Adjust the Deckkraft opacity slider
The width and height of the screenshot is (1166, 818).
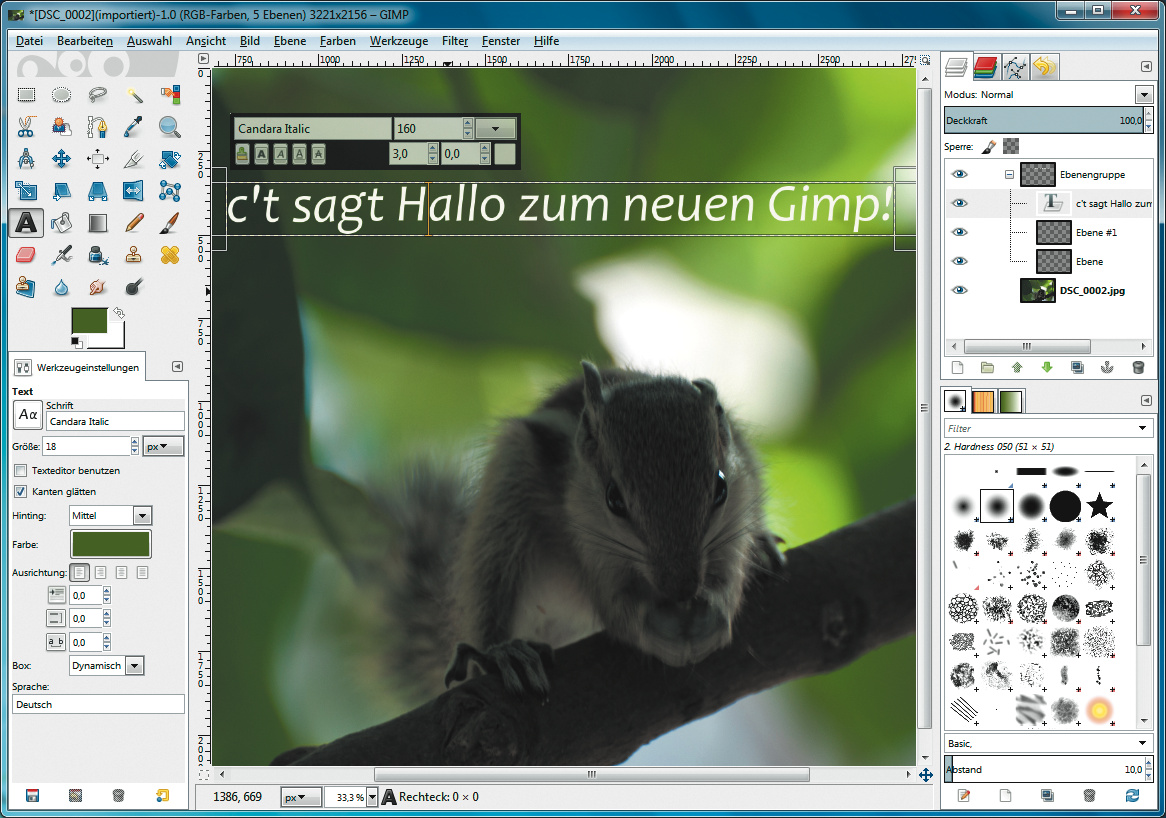pyautogui.click(x=1044, y=120)
